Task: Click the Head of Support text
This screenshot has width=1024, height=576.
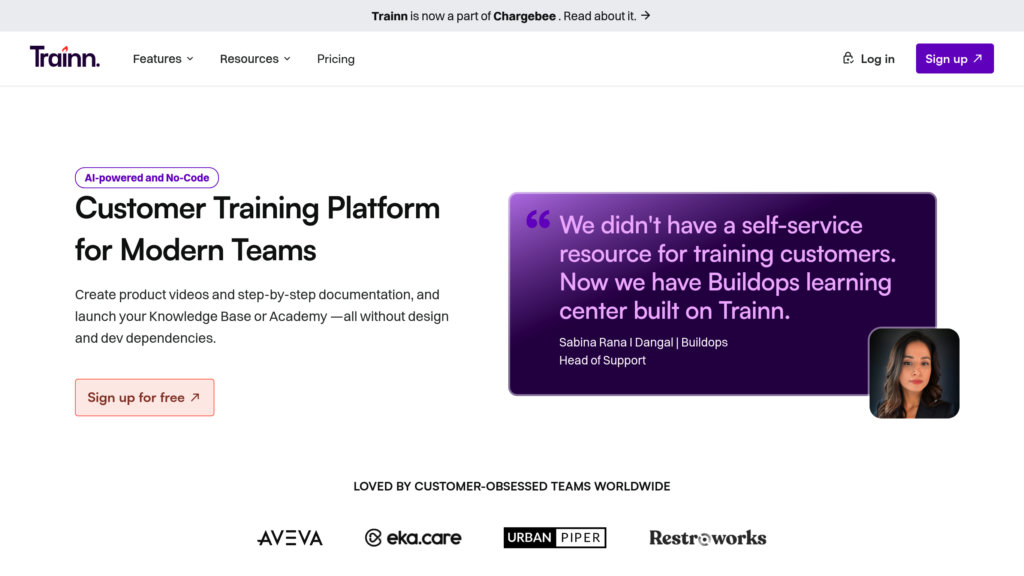Action: click(x=602, y=360)
